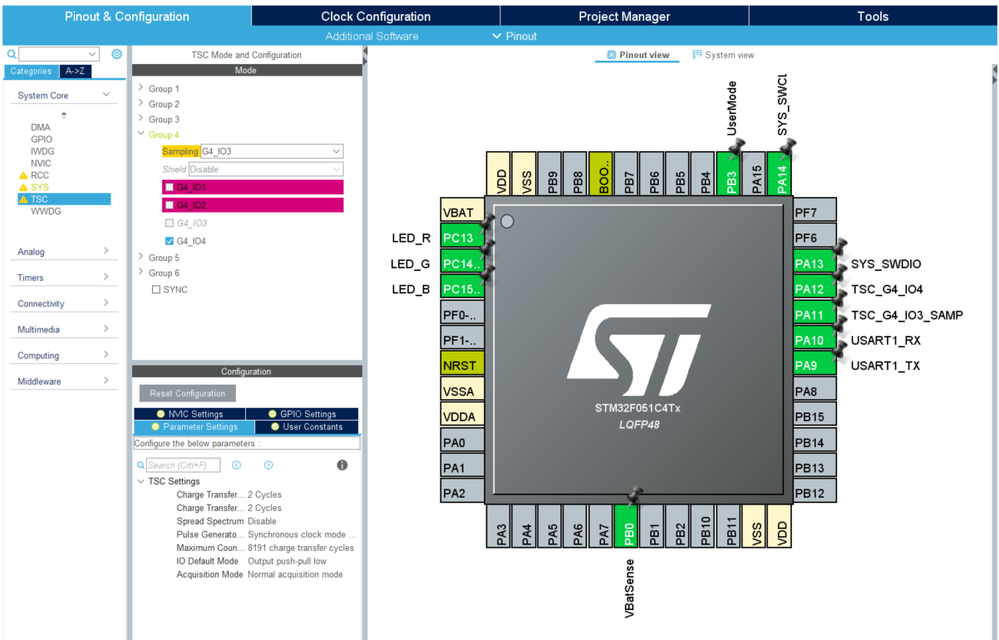Screen dimensions: 999x640
Task: Click the next search result arrow icon
Action: pos(268,465)
